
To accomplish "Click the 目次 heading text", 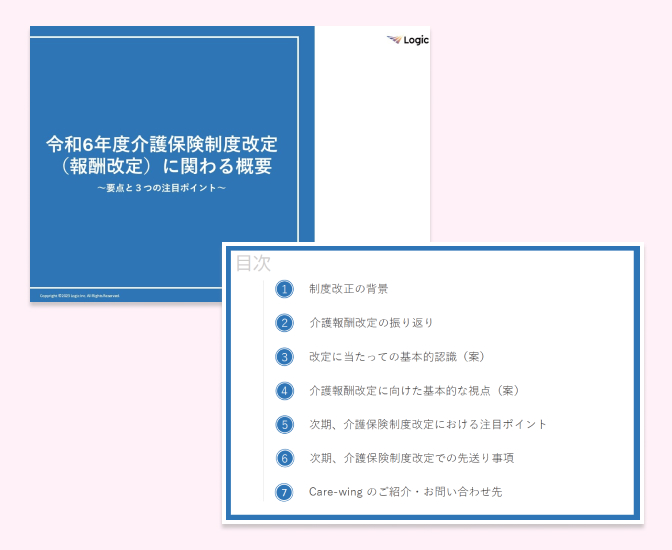I will point(252,263).
